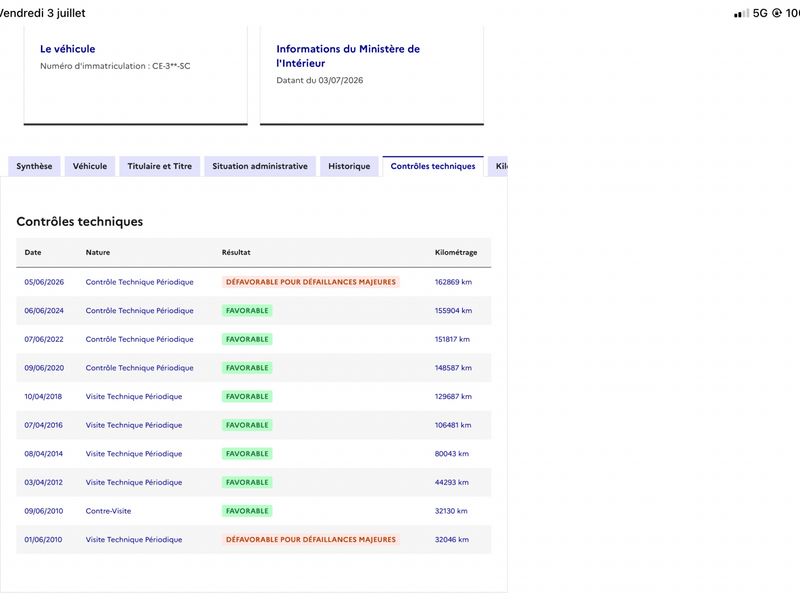Click the date 06/06/2024
This screenshot has width=800, height=600.
click(44, 311)
